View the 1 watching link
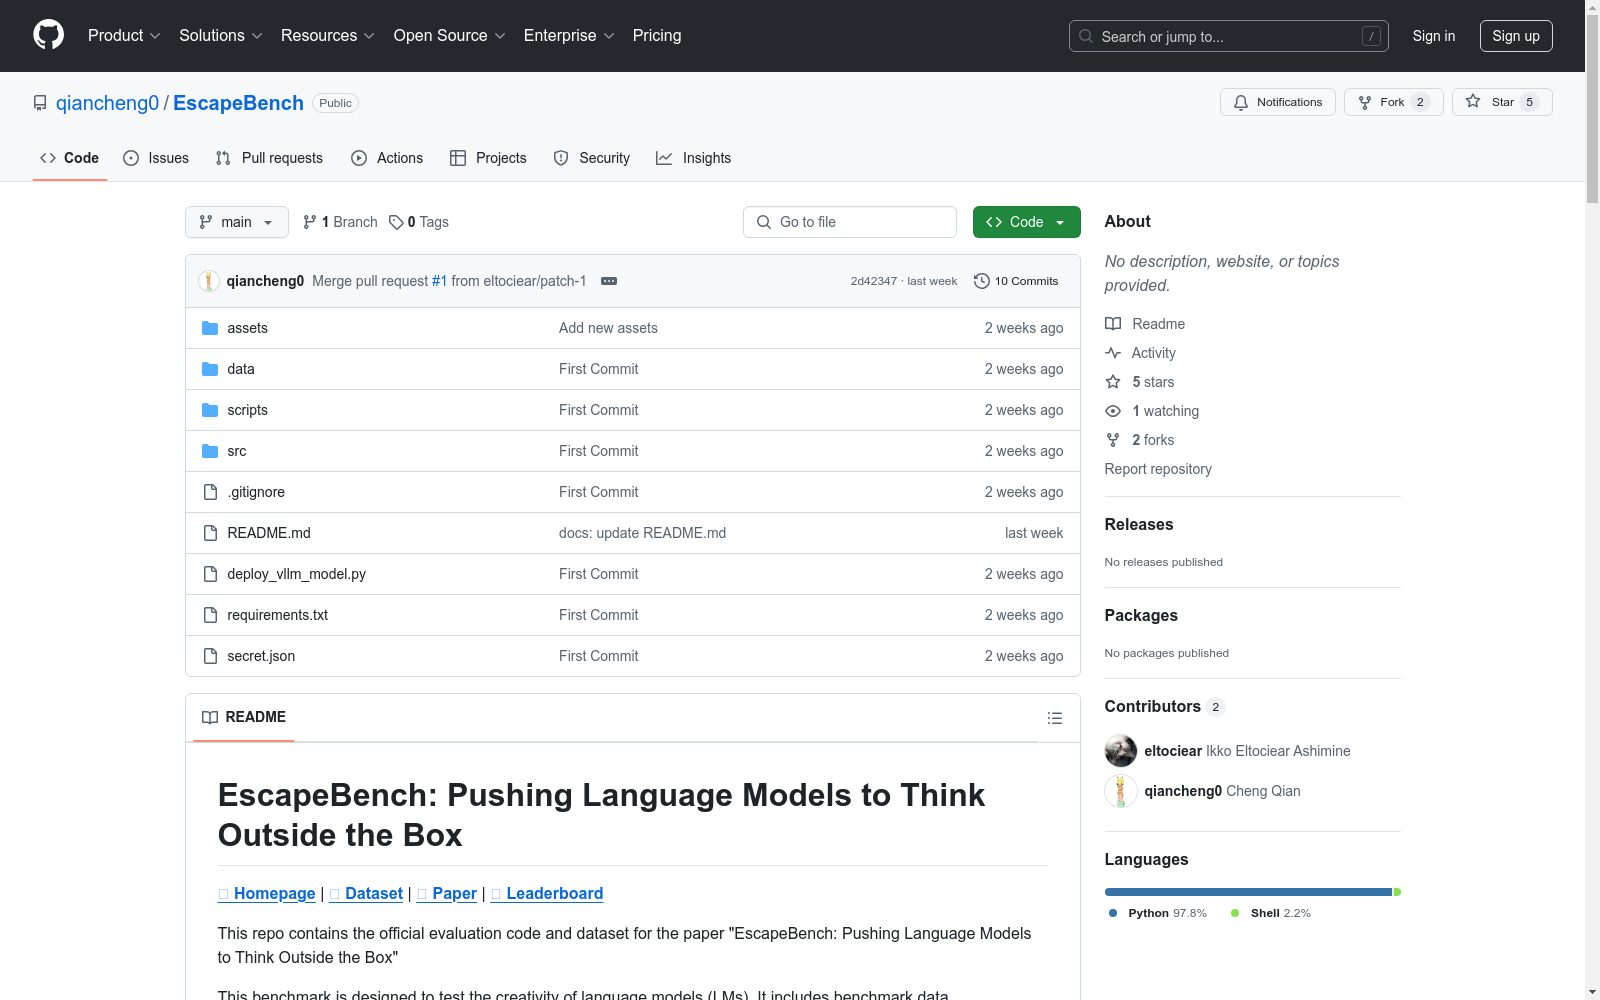Image resolution: width=1600 pixels, height=1000 pixels. [1152, 411]
